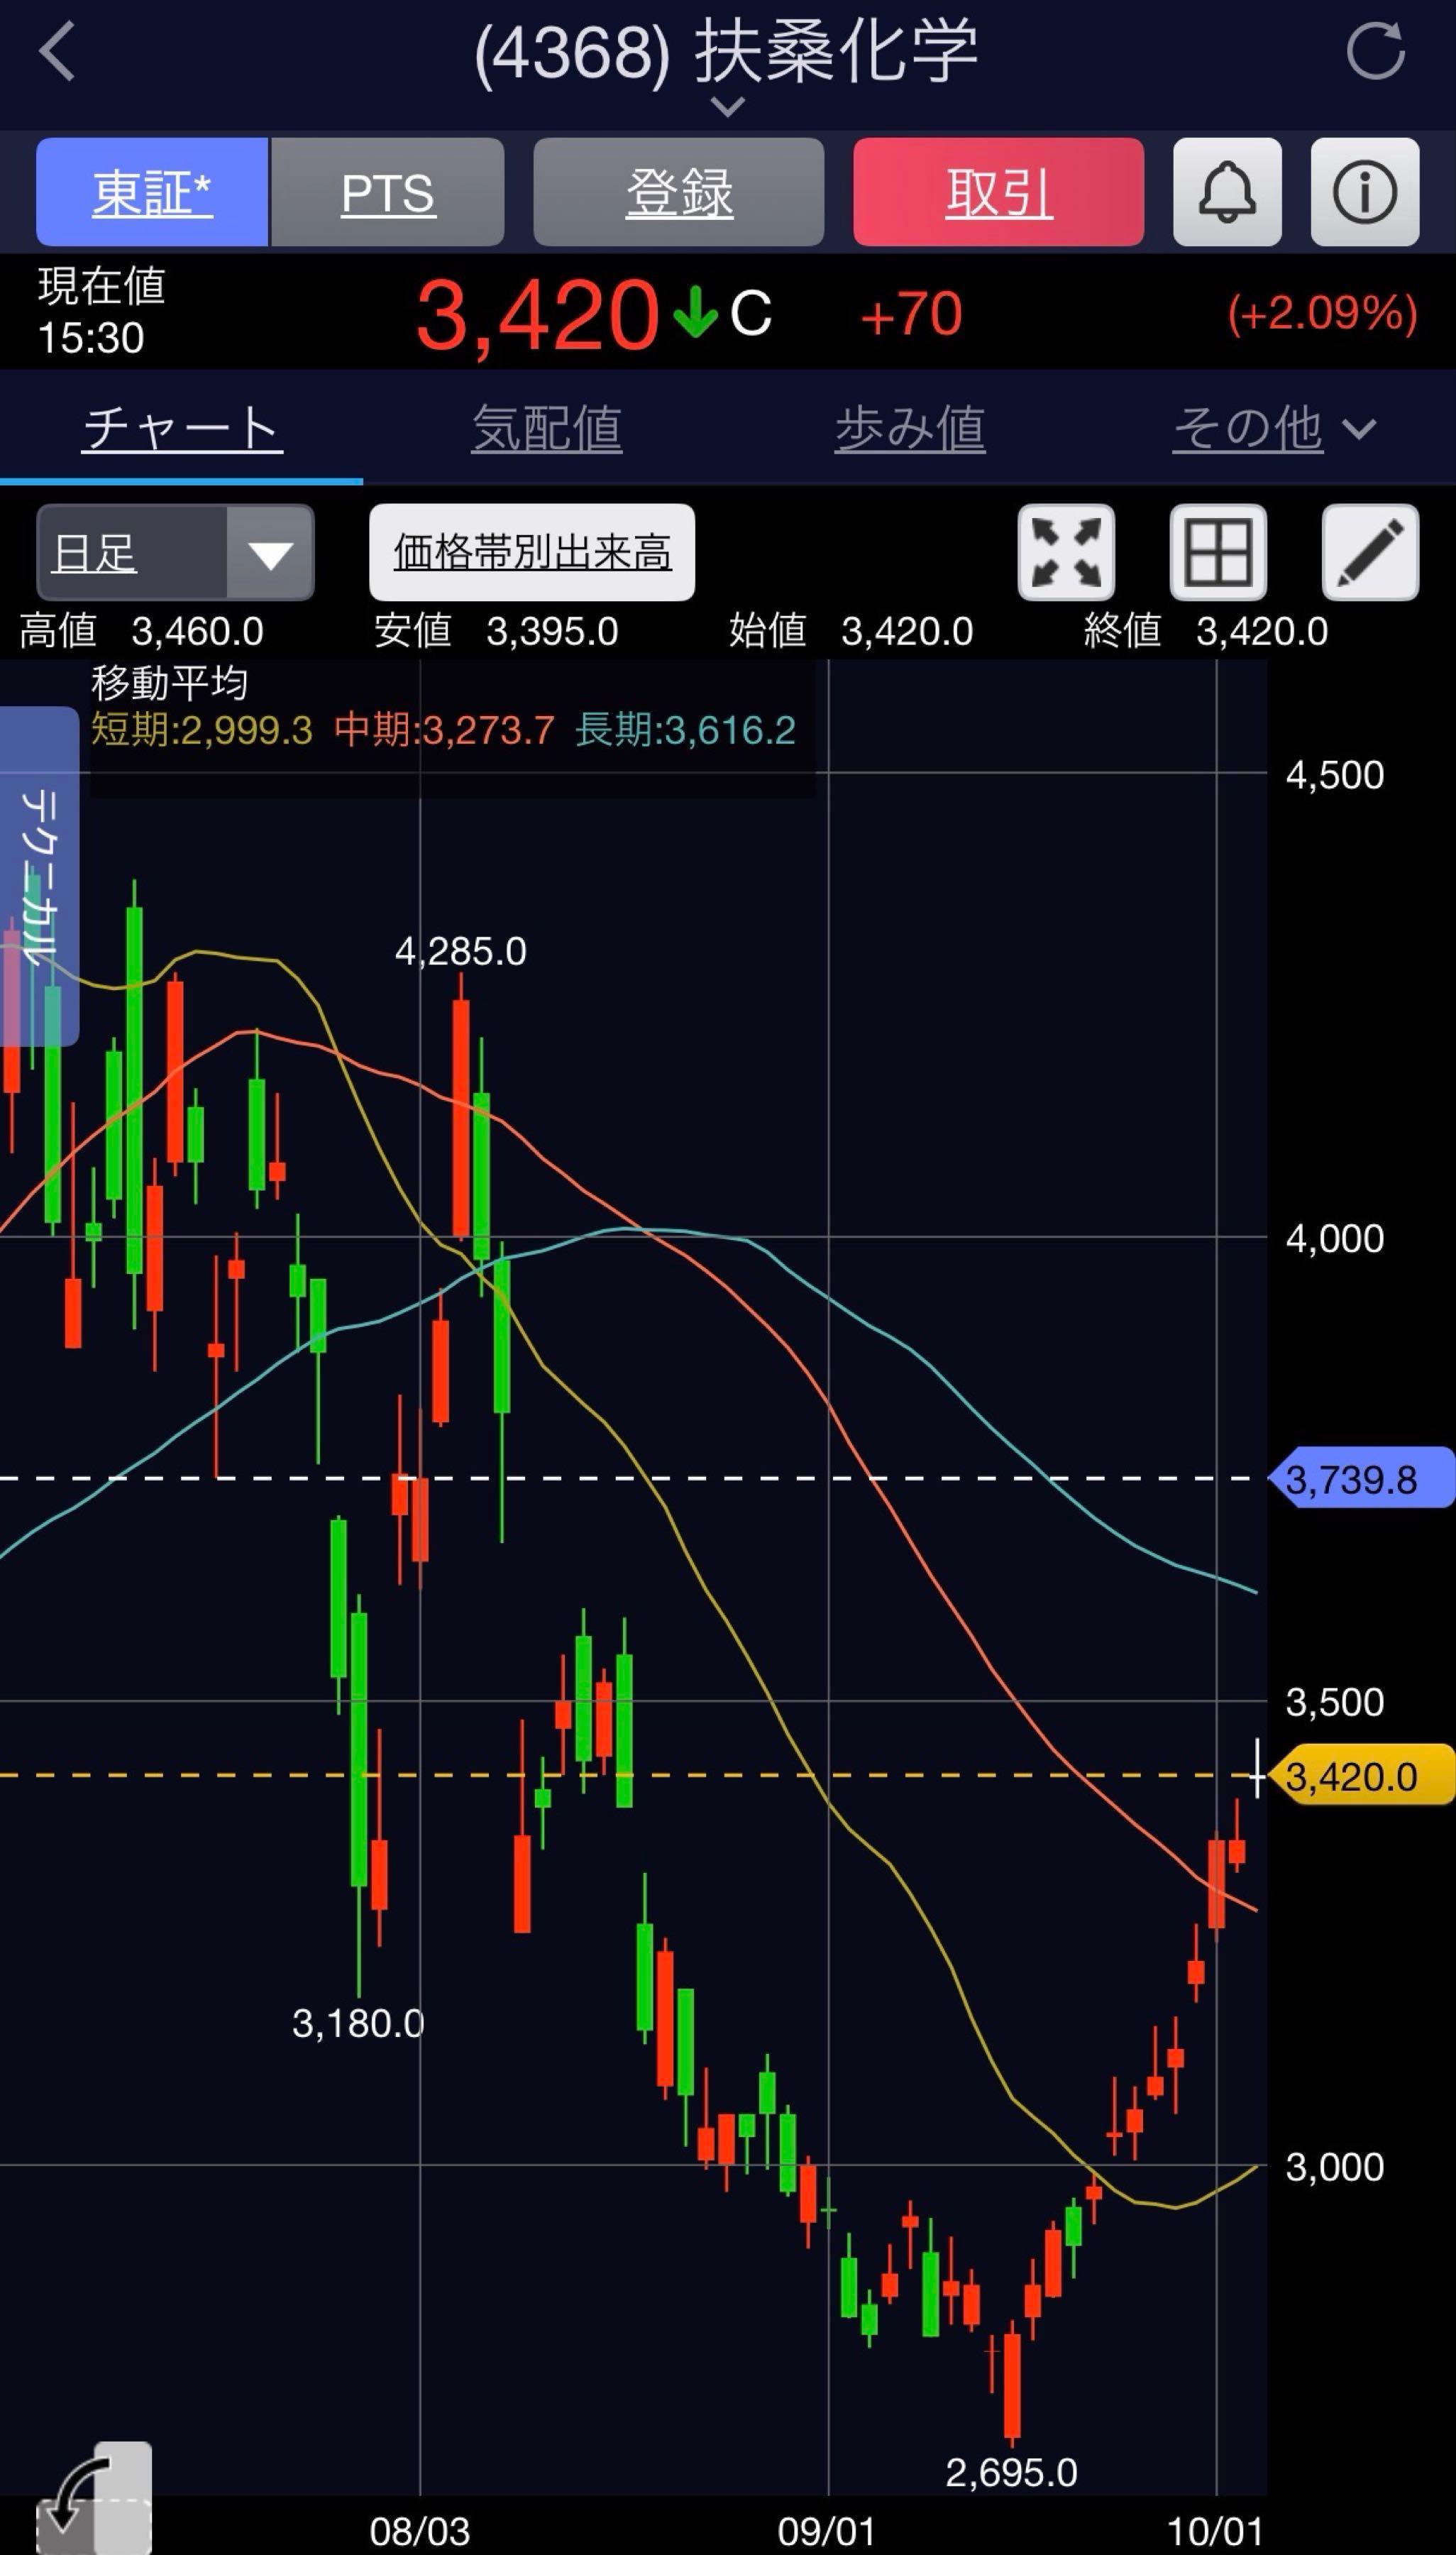Switch to the チャート tab

[181, 429]
